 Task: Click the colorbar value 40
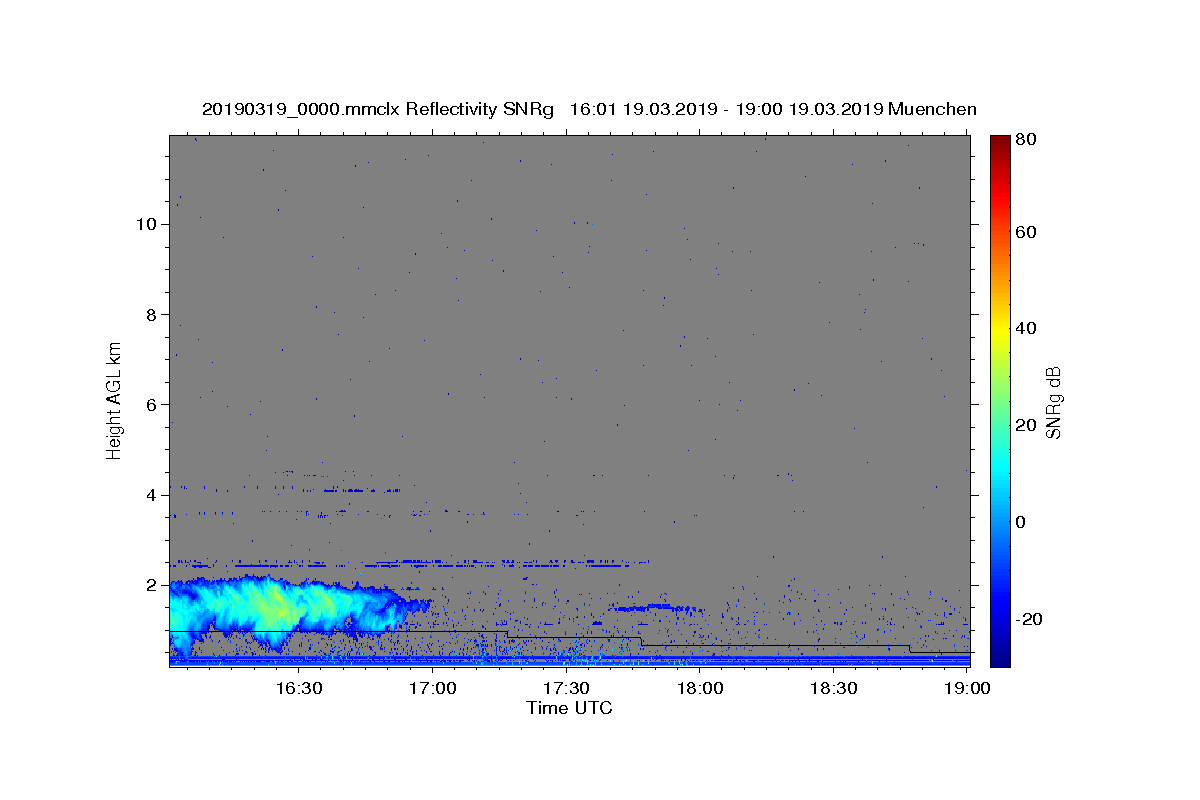point(1025,328)
